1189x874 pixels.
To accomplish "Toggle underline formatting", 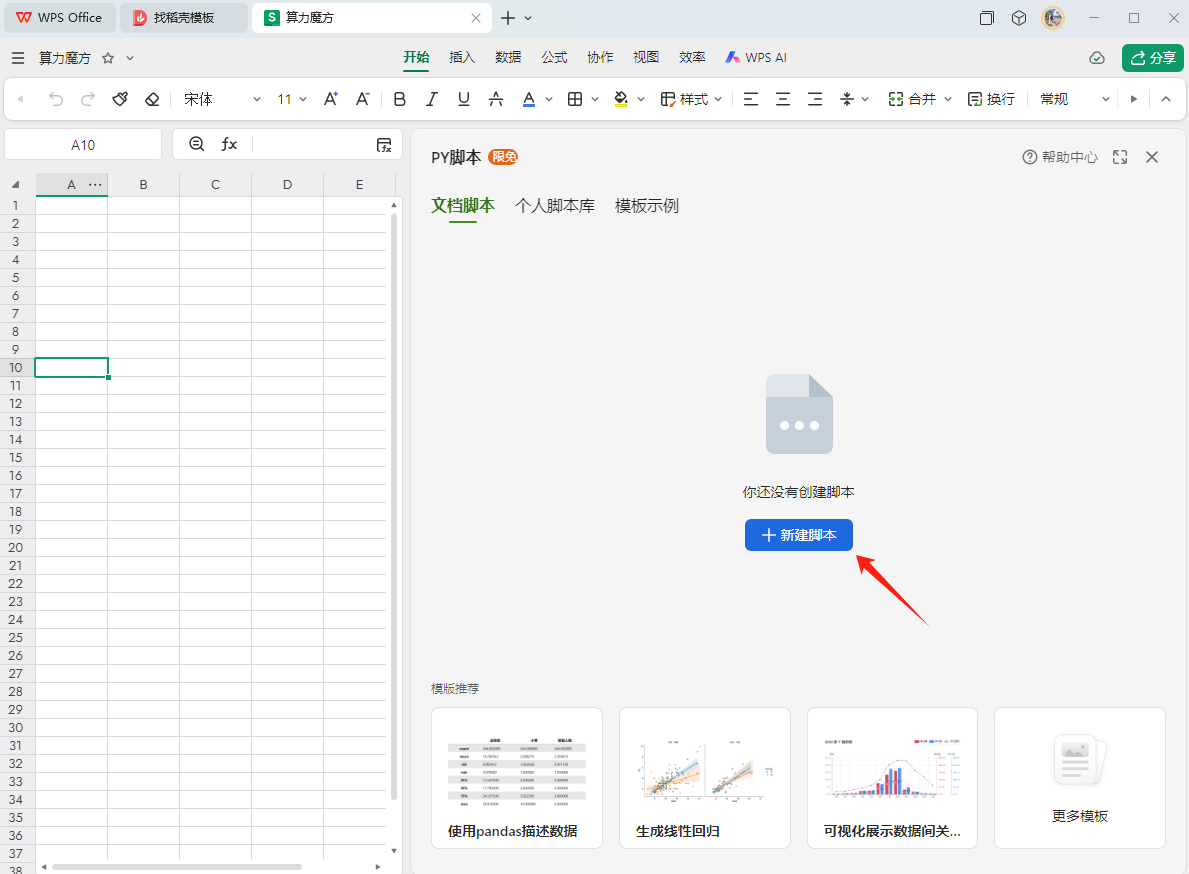I will coord(464,99).
